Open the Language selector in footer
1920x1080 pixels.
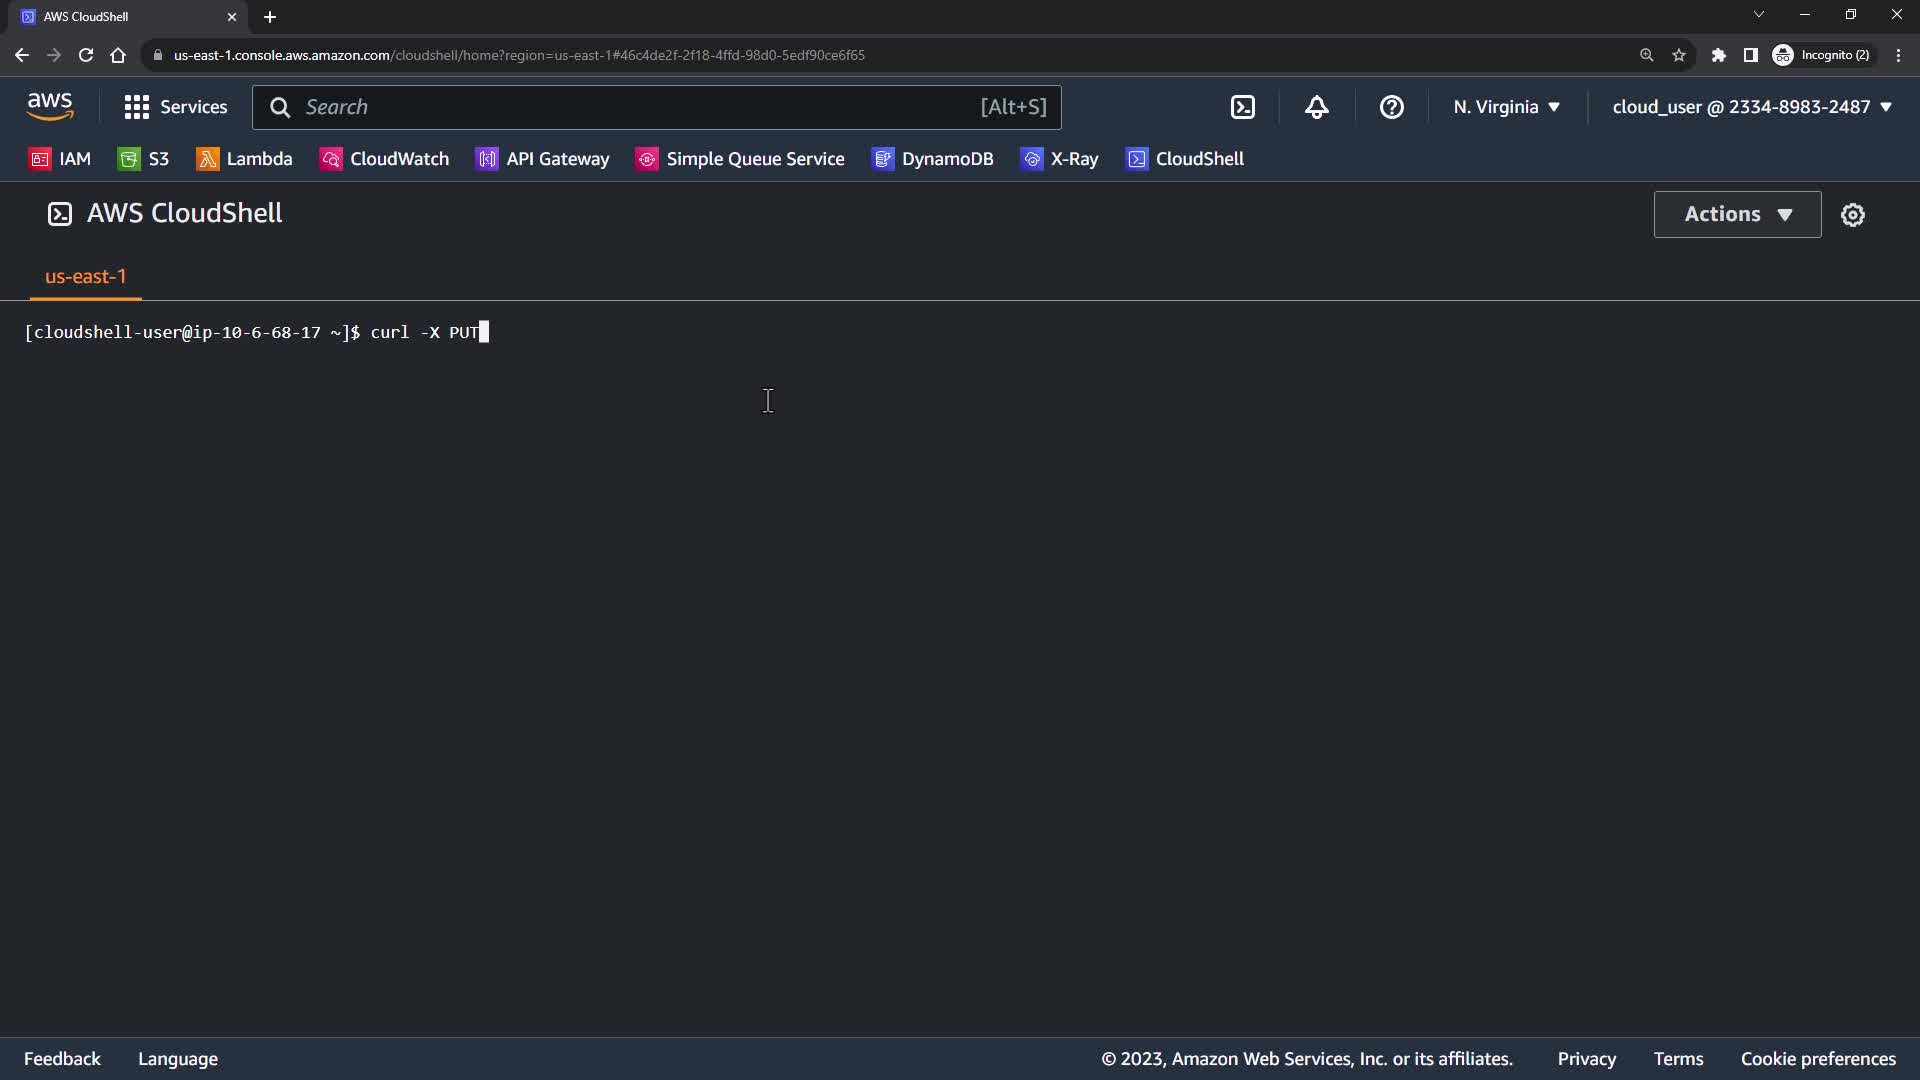pos(178,1059)
